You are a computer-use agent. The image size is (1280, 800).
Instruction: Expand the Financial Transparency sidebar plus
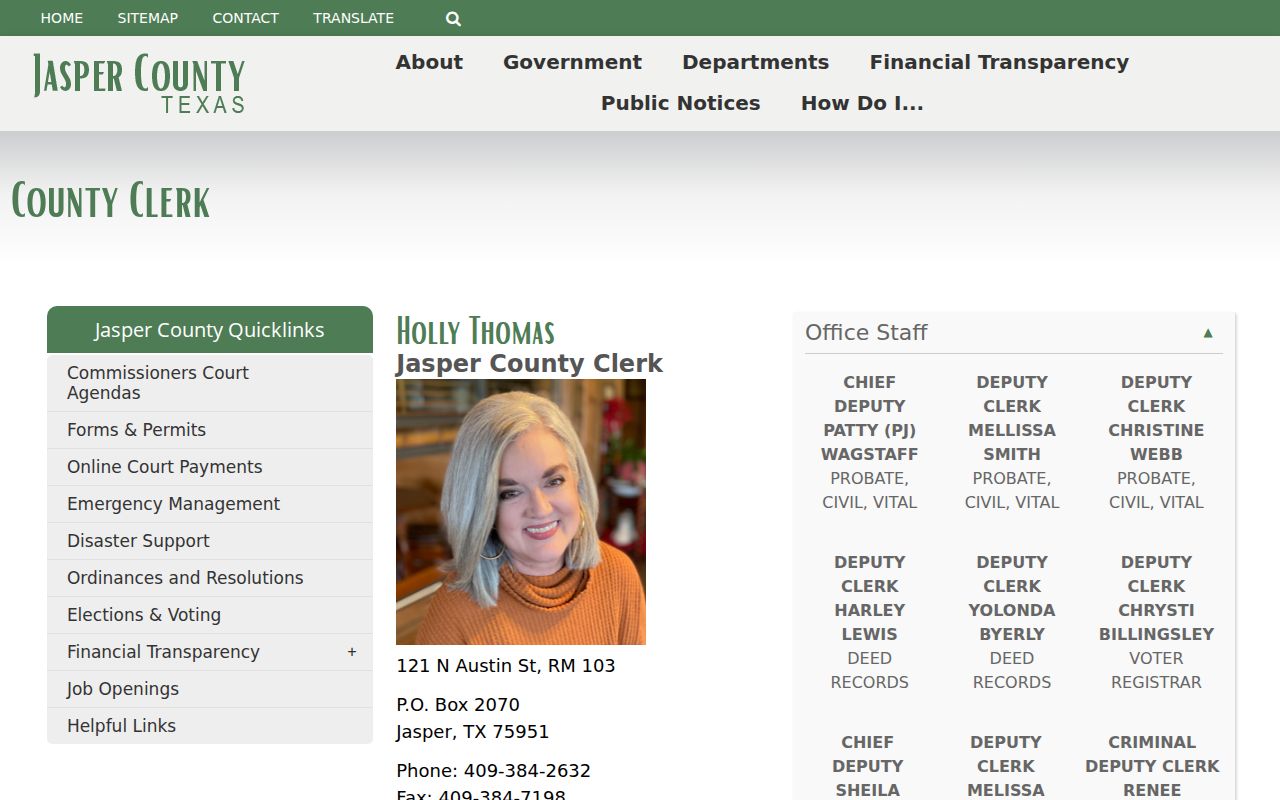(x=352, y=652)
